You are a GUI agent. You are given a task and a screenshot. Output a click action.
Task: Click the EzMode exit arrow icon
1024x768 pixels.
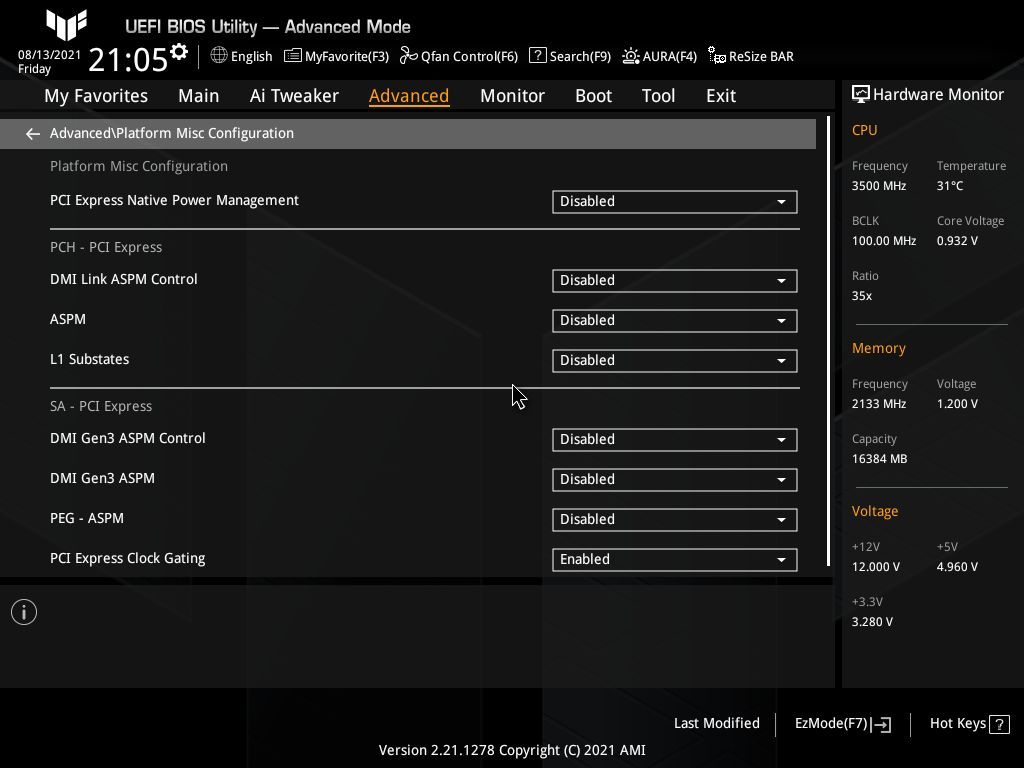881,724
